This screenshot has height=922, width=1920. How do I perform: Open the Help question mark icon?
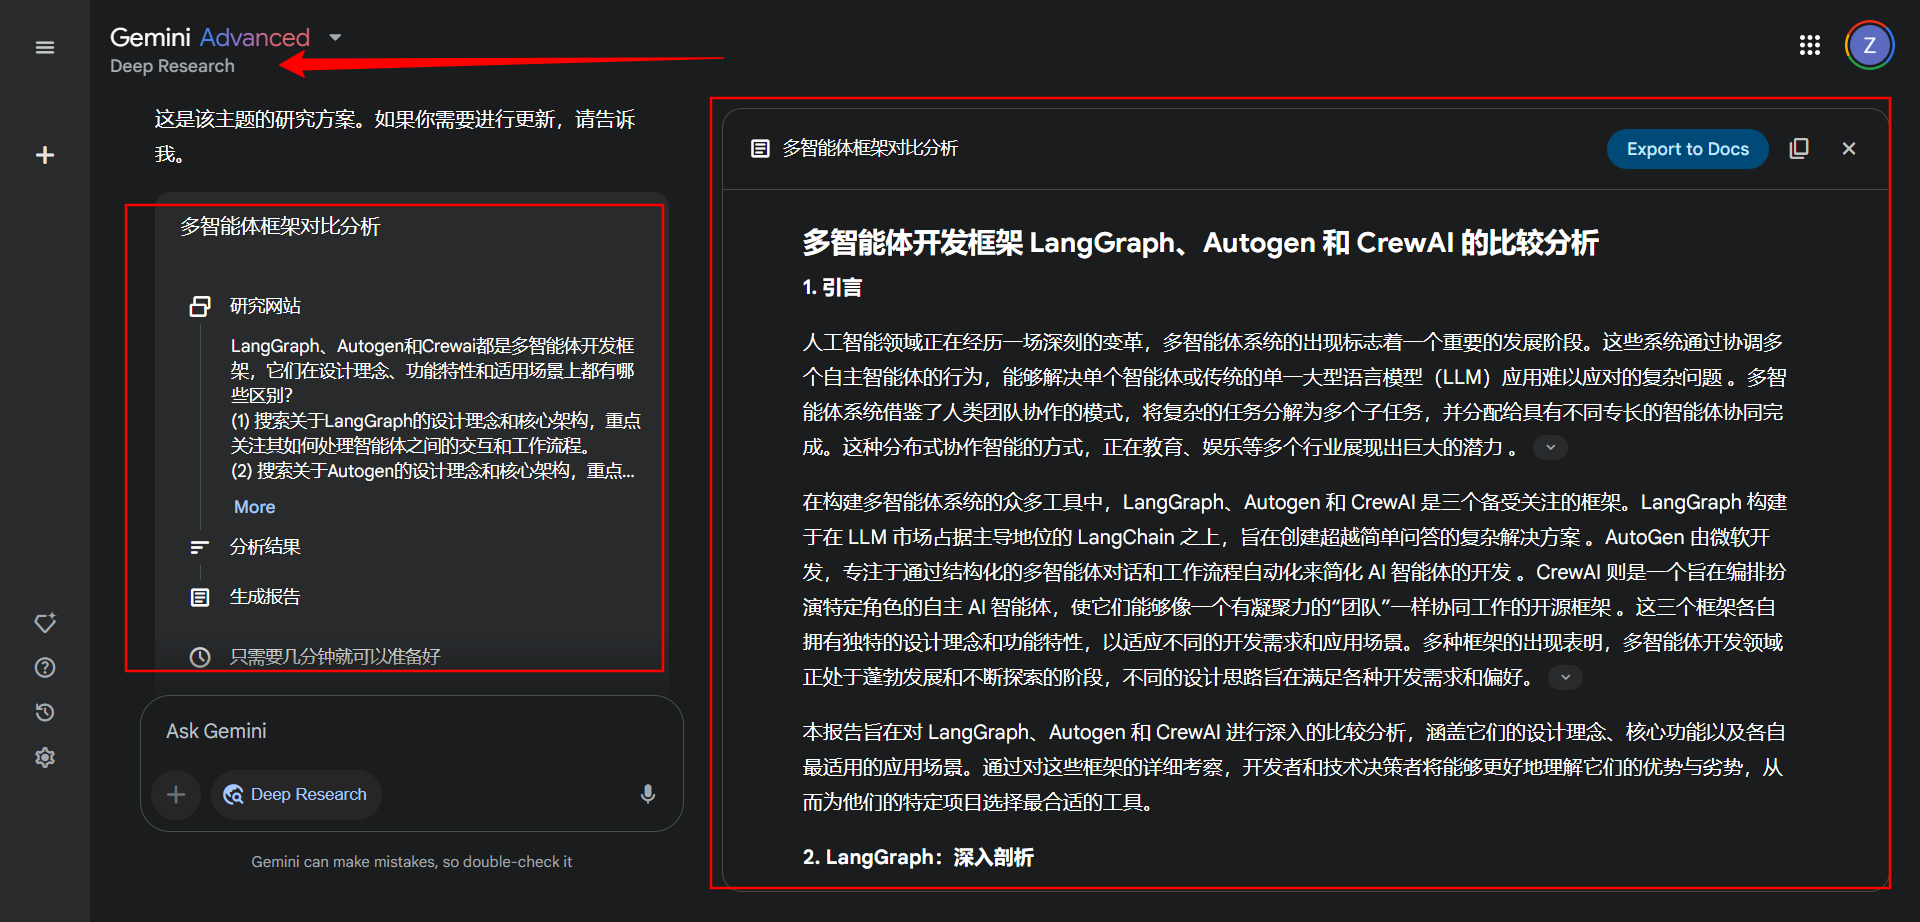coord(45,668)
